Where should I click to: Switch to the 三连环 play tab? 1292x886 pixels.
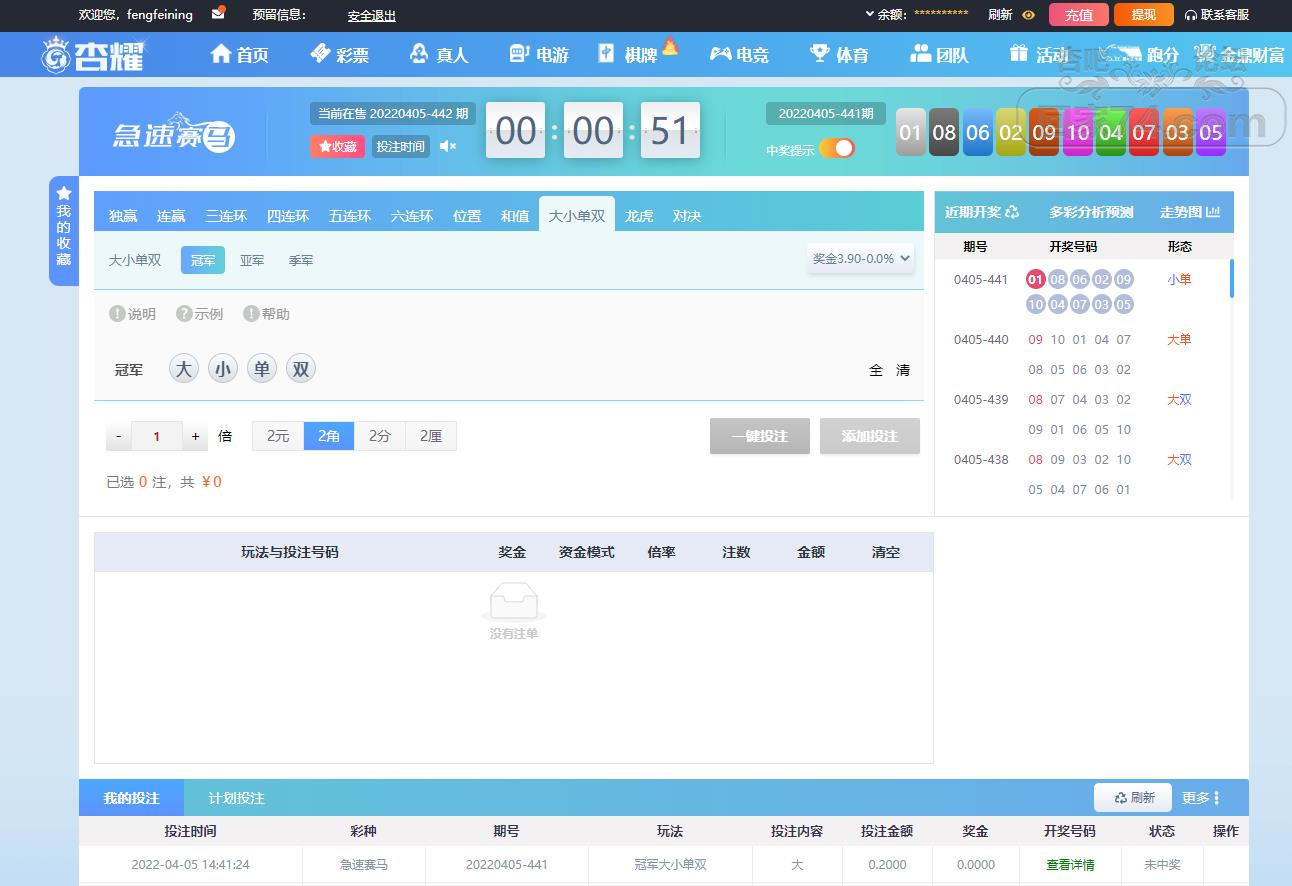(x=226, y=216)
